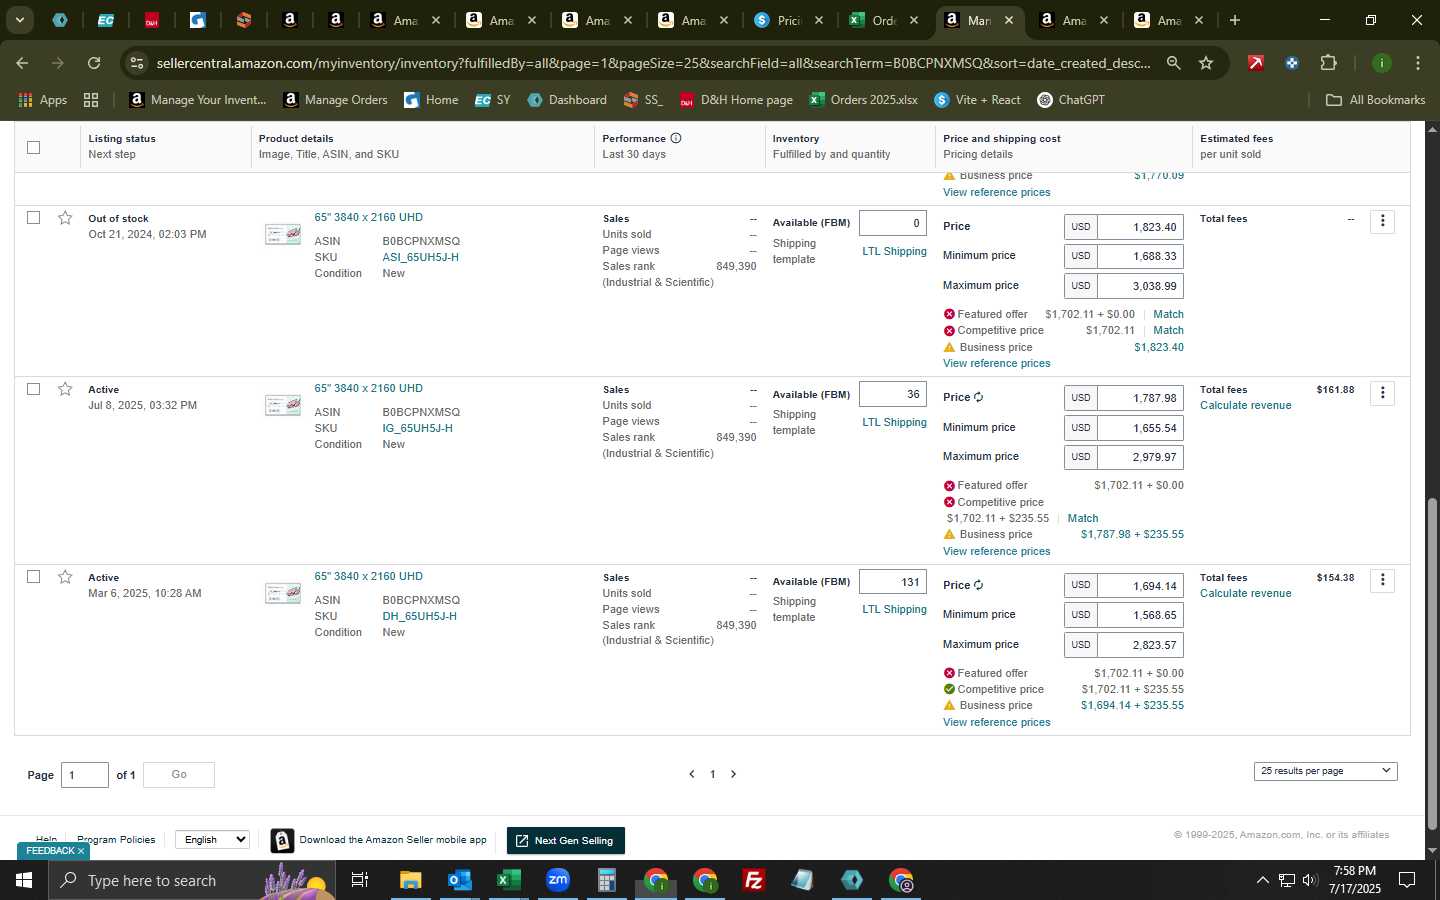Open File Explorer from the taskbar
The width and height of the screenshot is (1440, 900).
tap(411, 880)
